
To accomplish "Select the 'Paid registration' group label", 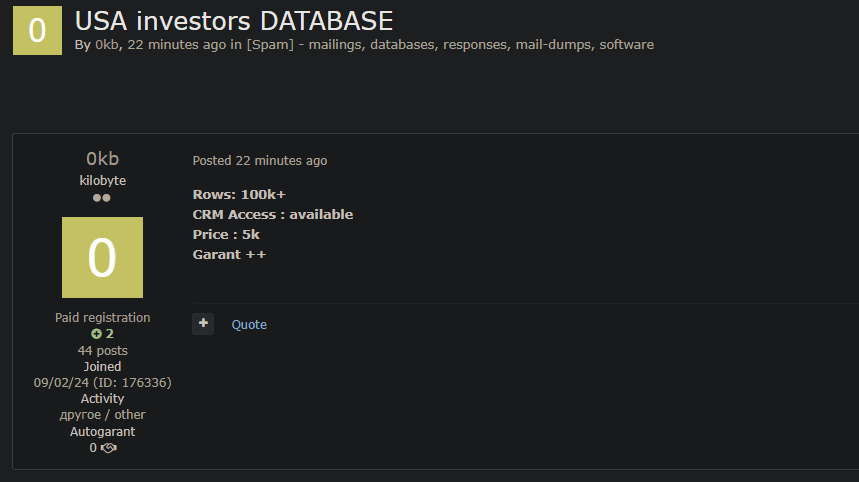I will point(102,318).
